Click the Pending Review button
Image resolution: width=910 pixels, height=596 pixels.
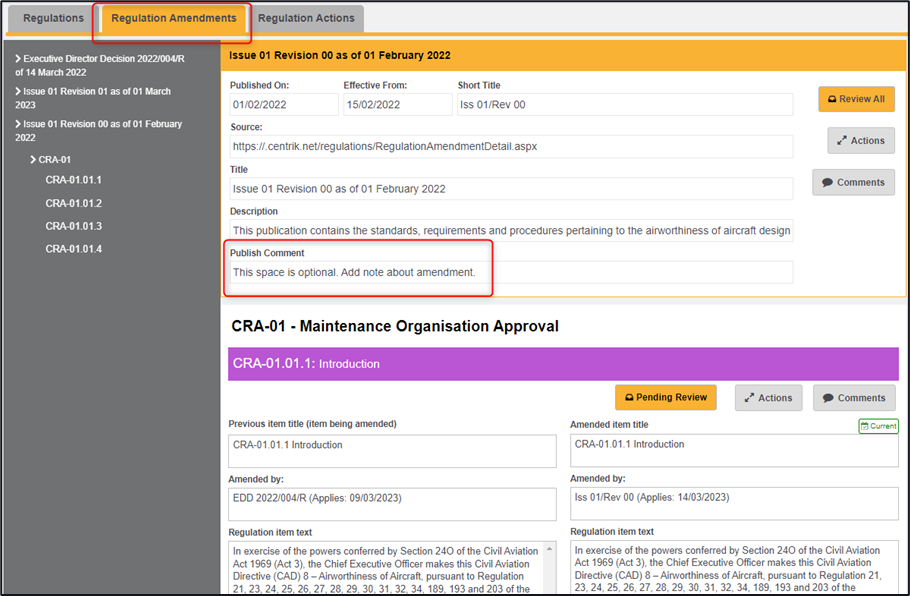point(665,397)
